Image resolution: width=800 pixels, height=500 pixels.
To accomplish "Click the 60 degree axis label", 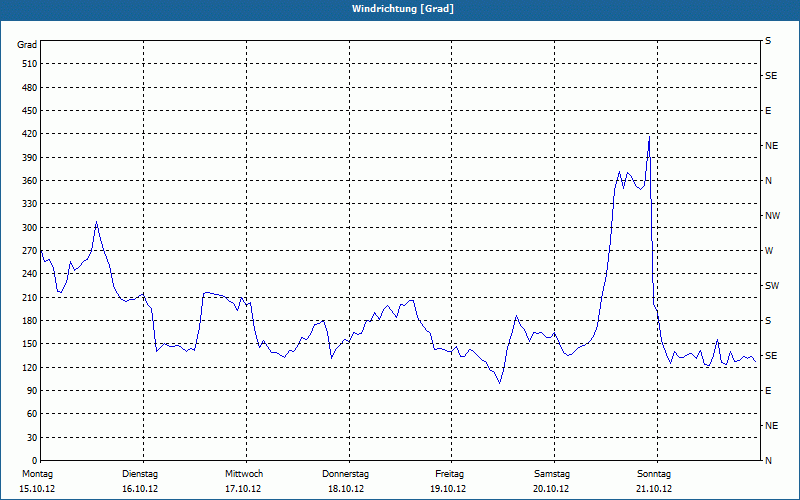I will tap(32, 414).
